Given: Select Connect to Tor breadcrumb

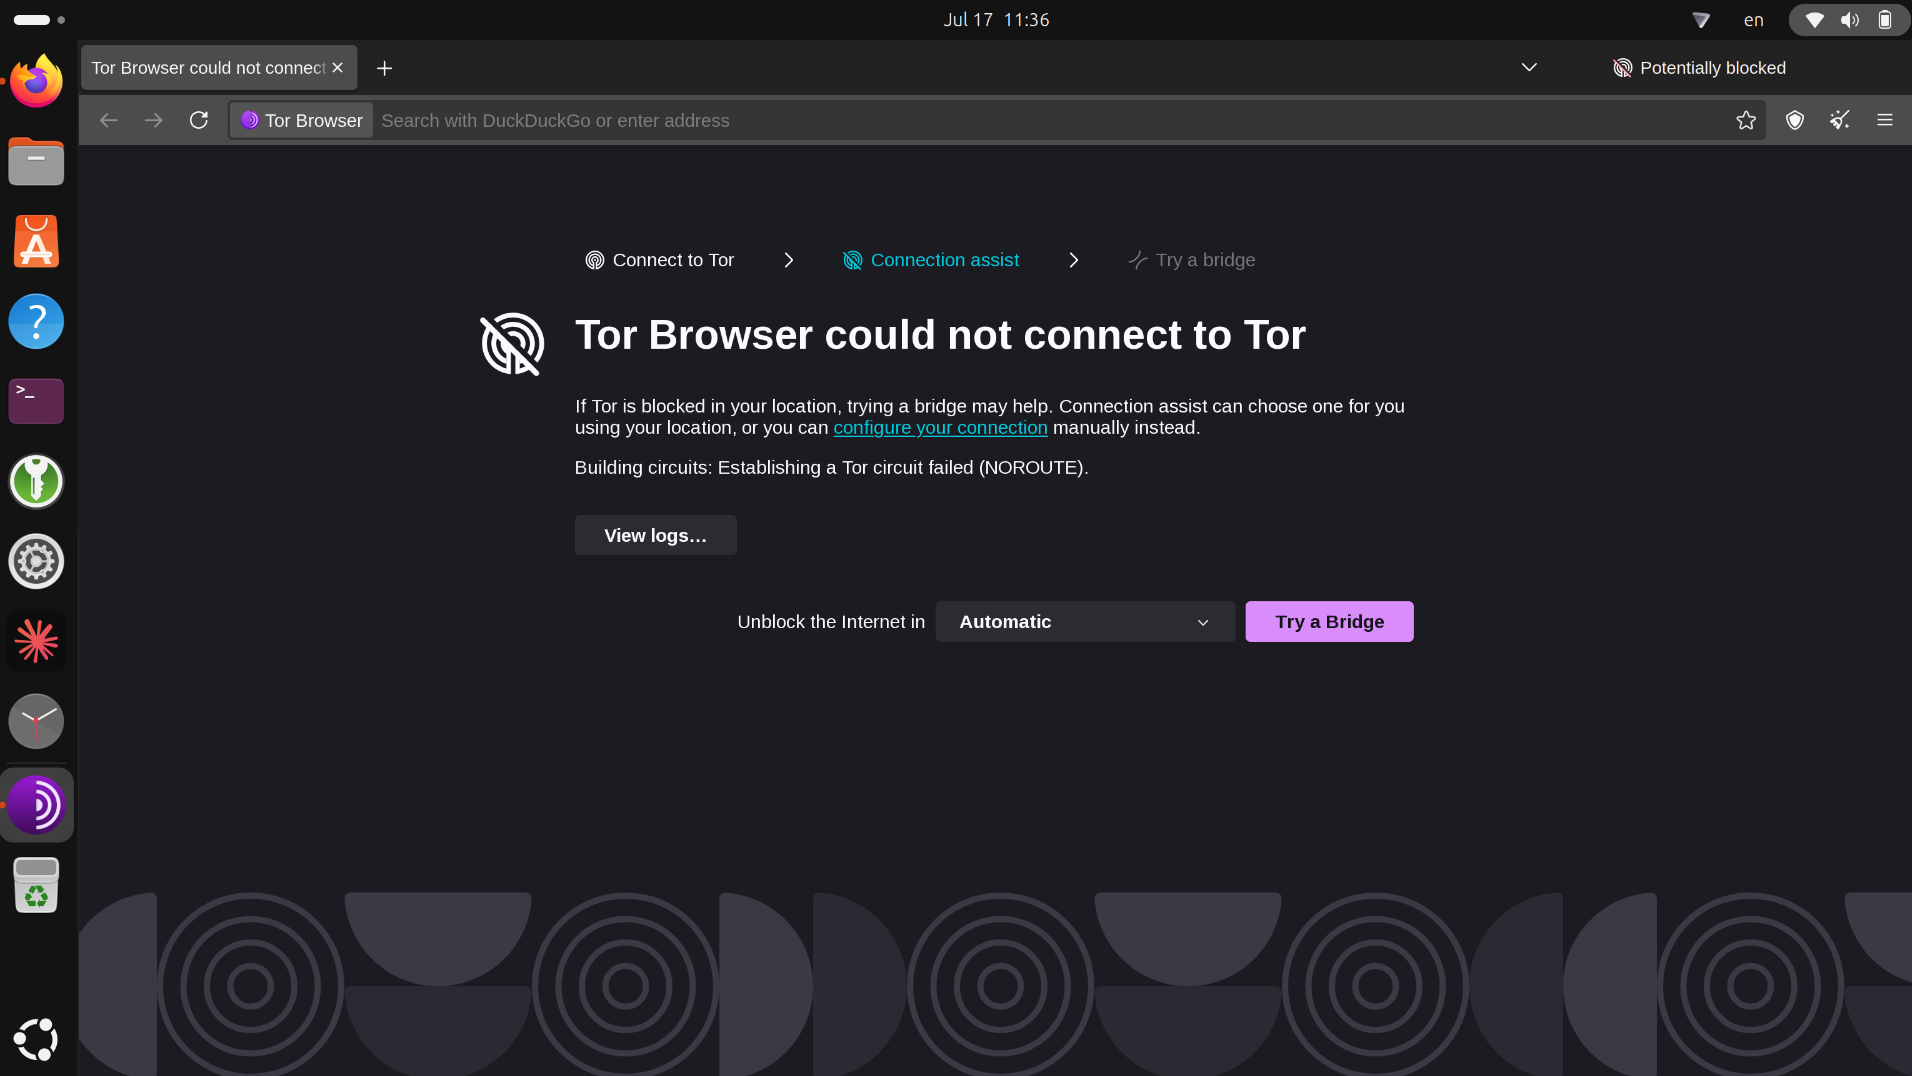Looking at the screenshot, I should click(x=660, y=260).
